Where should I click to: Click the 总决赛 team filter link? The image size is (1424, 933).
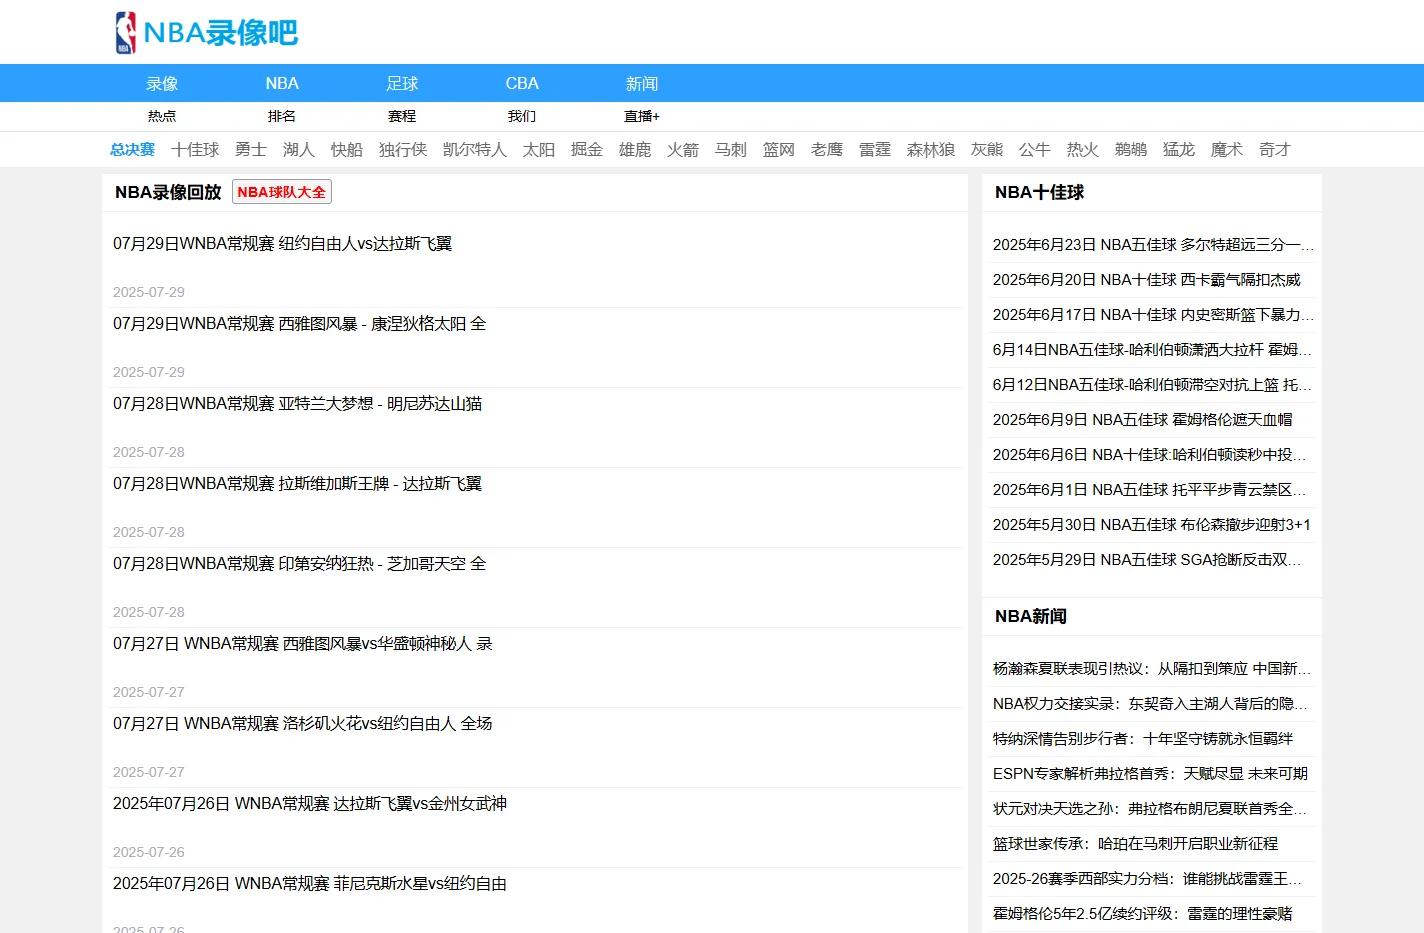(x=132, y=150)
